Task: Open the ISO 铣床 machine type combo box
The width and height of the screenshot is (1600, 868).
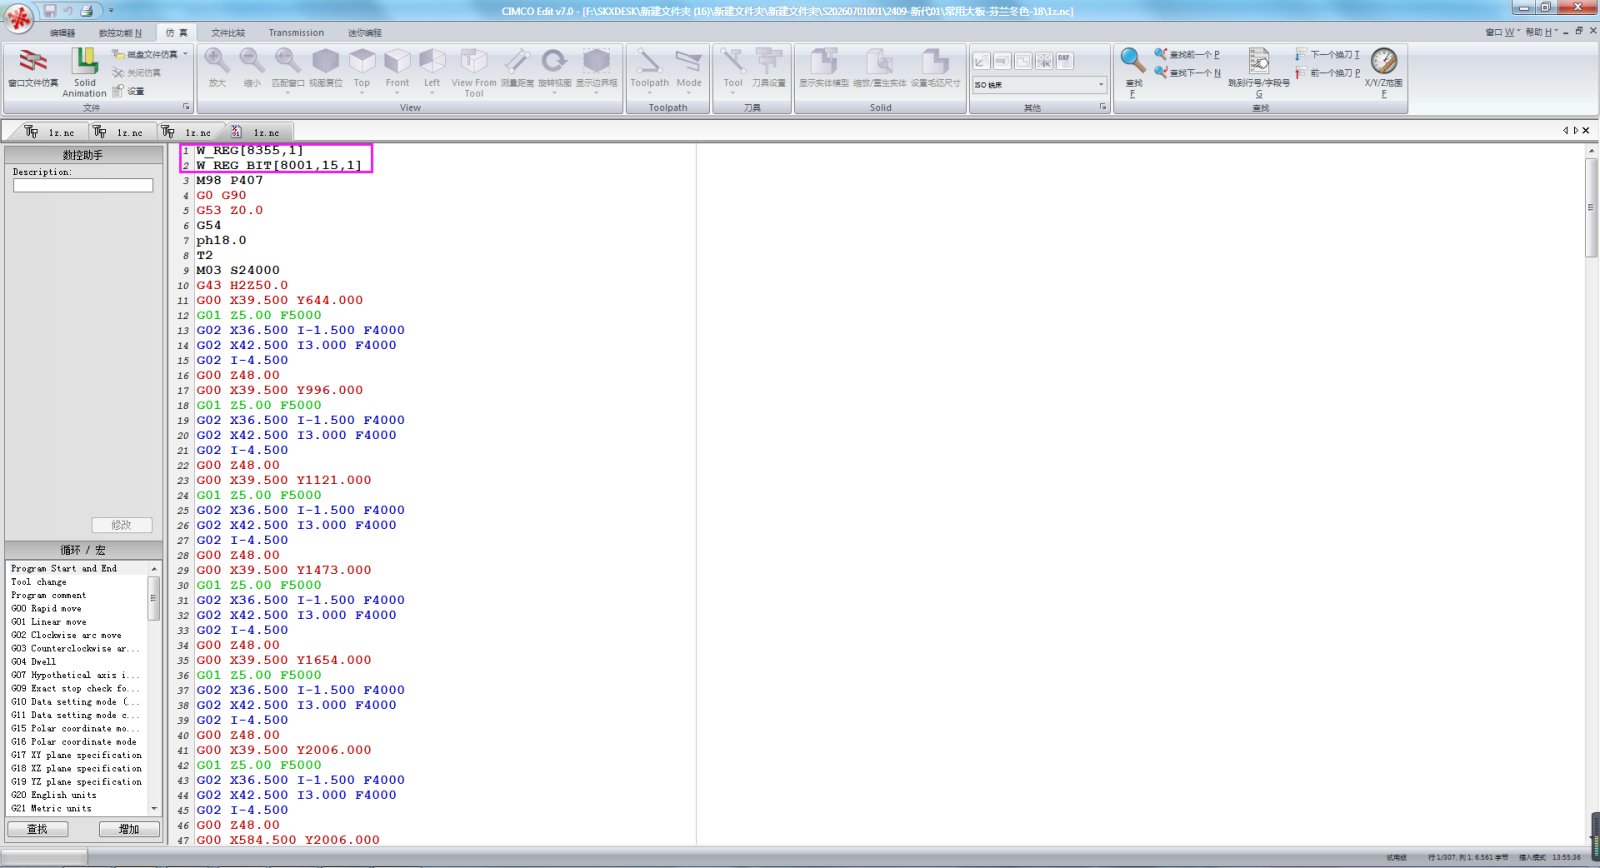Action: pos(1039,85)
